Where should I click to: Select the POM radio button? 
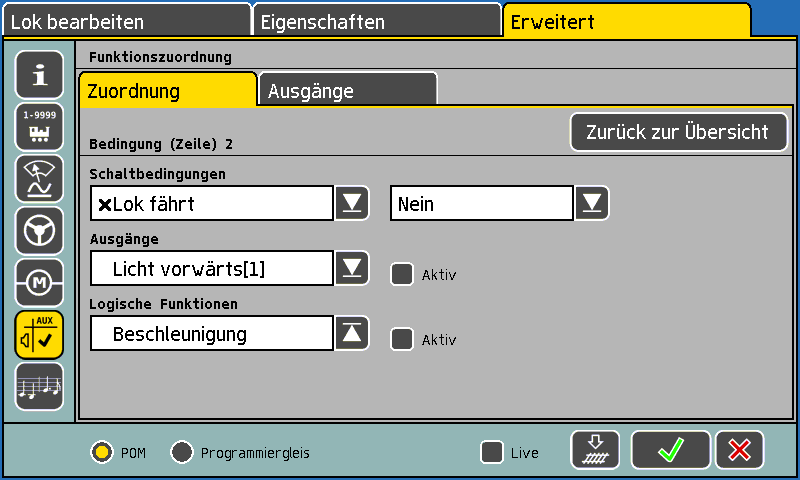(x=102, y=452)
